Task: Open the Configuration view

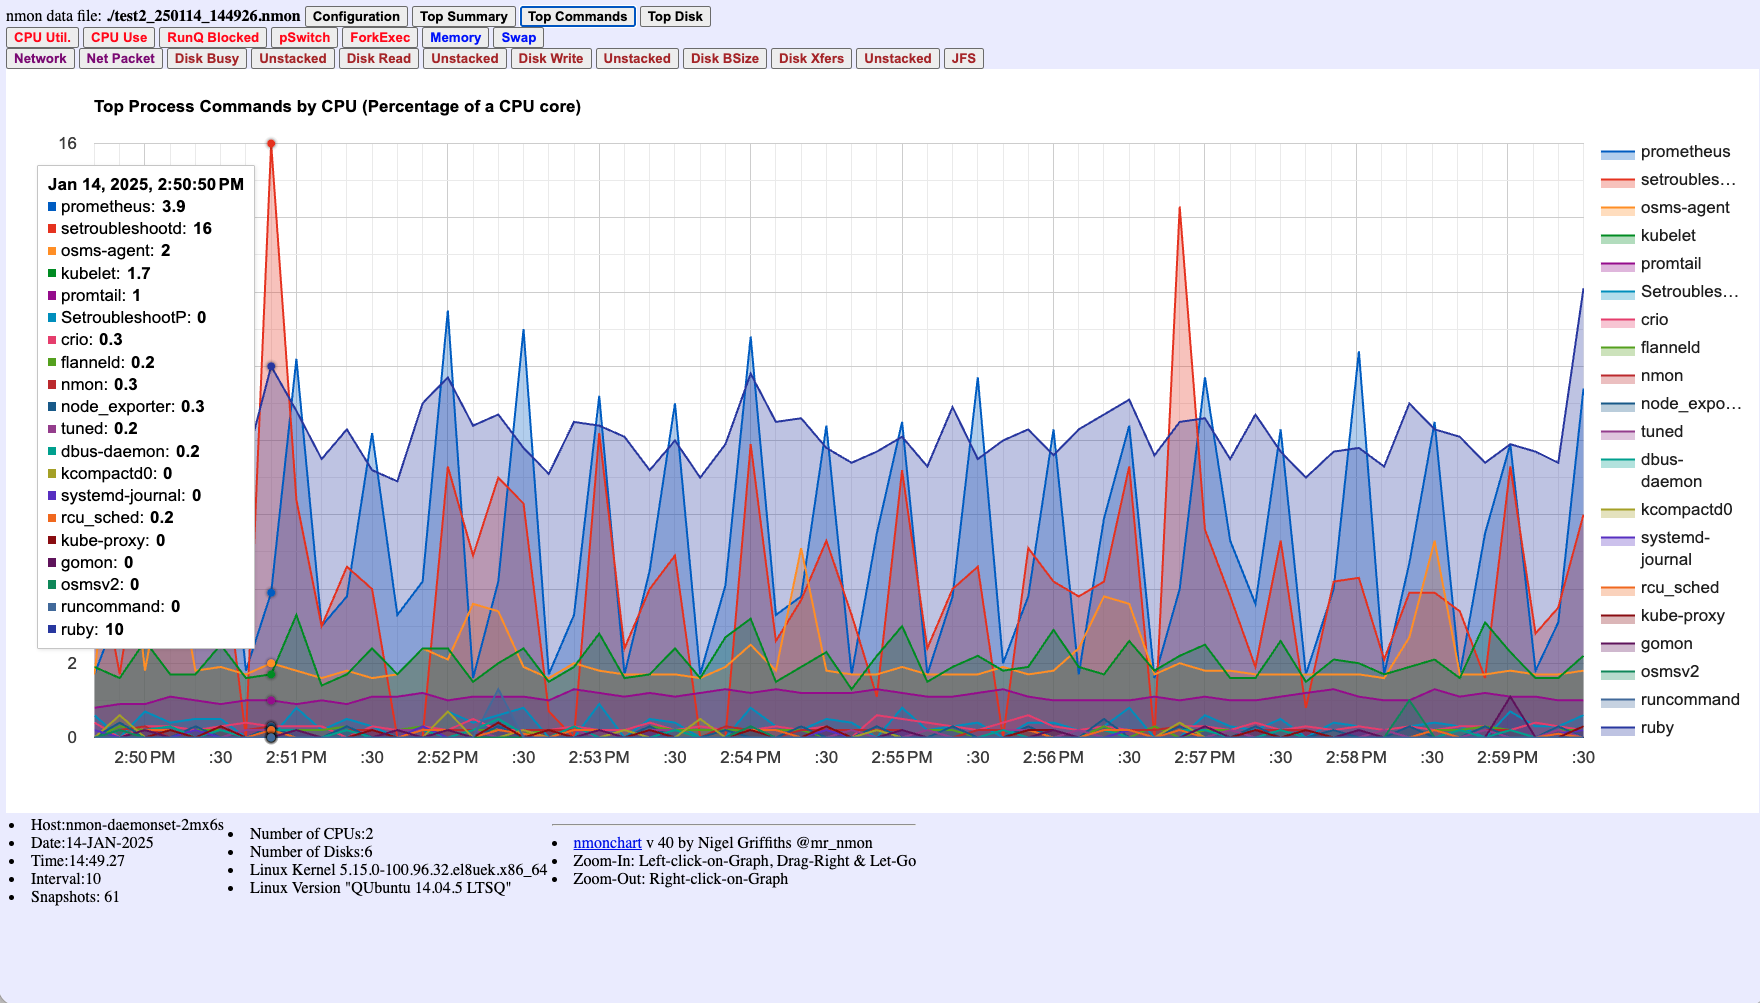Action: point(356,16)
